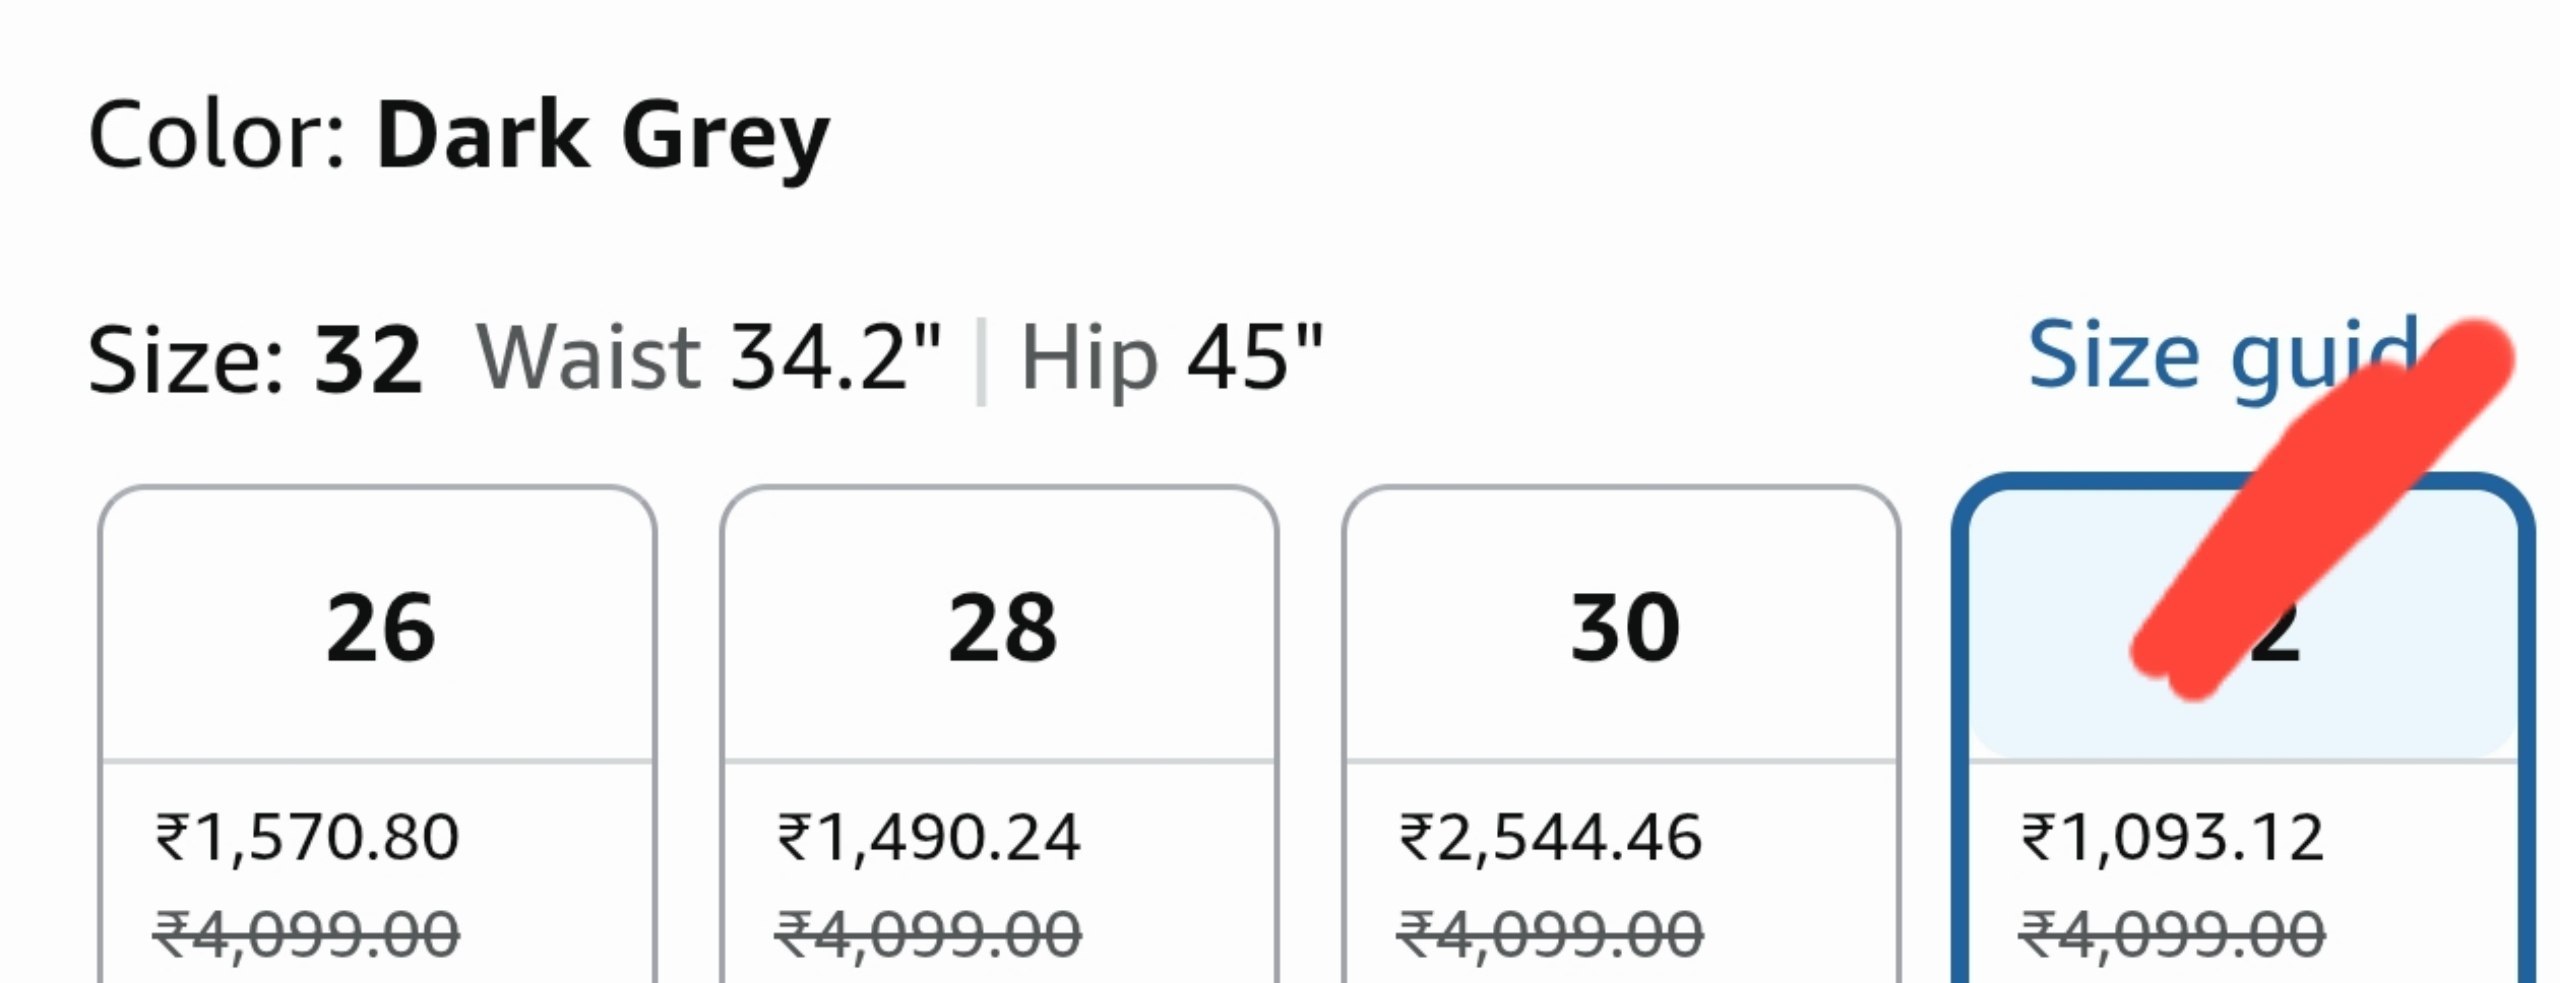Click strikethrough ₹4,099.00 under size 28
This screenshot has height=983, width=2560.
tap(928, 935)
